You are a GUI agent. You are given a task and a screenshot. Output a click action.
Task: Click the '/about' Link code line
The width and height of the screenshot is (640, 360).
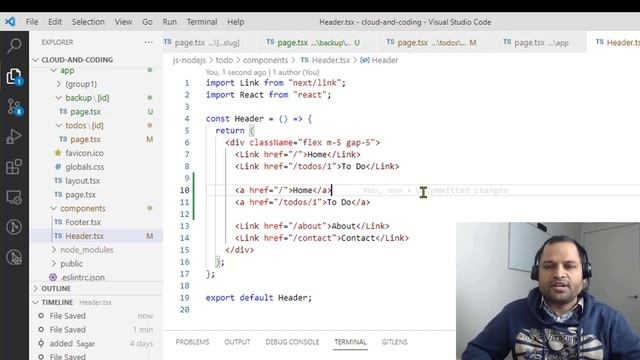pos(312,226)
